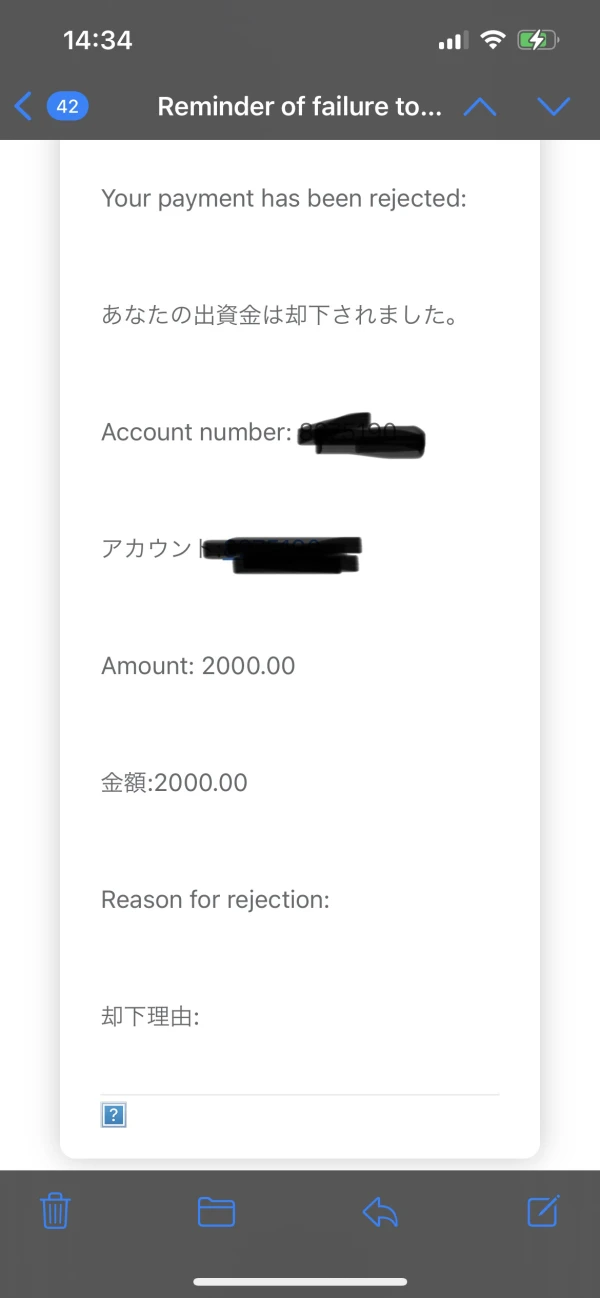Tap the reply arrow icon
600x1298 pixels.
point(380,1212)
